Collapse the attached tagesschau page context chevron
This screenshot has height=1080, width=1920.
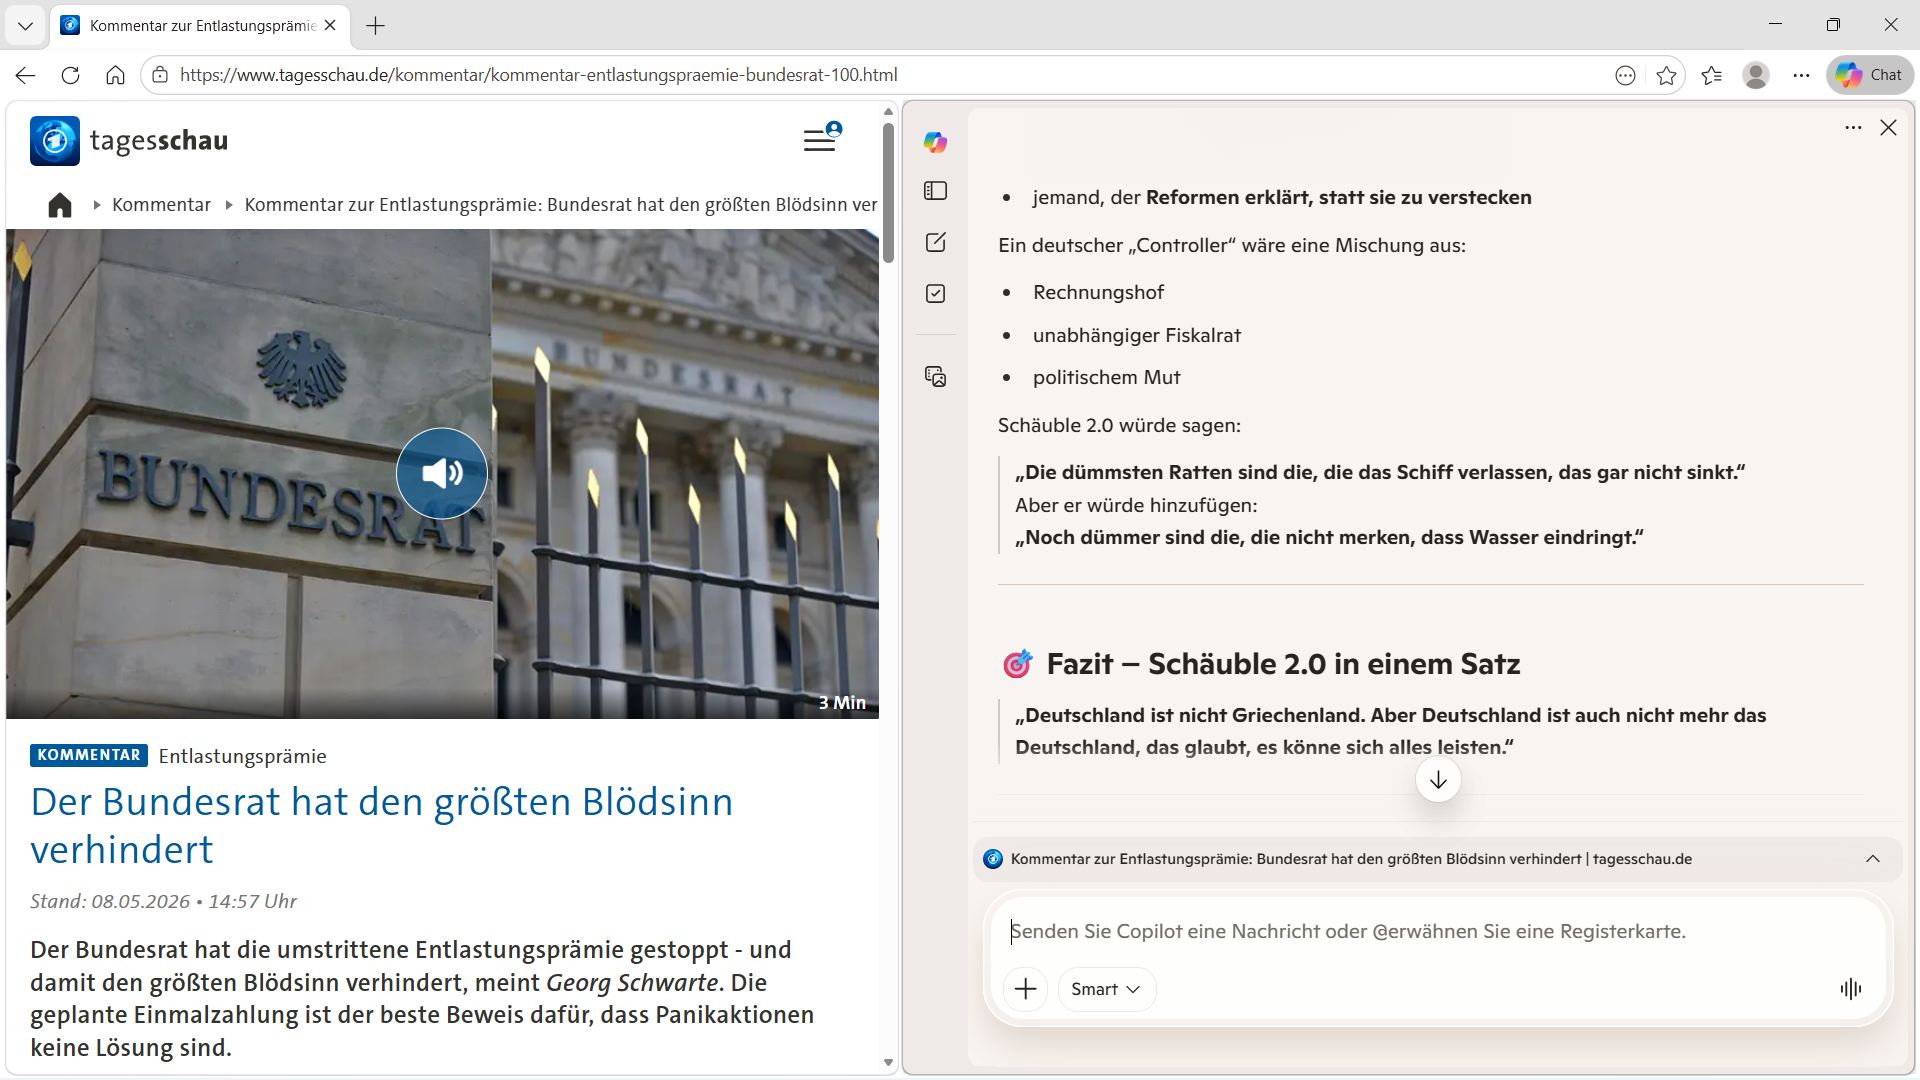point(1873,859)
